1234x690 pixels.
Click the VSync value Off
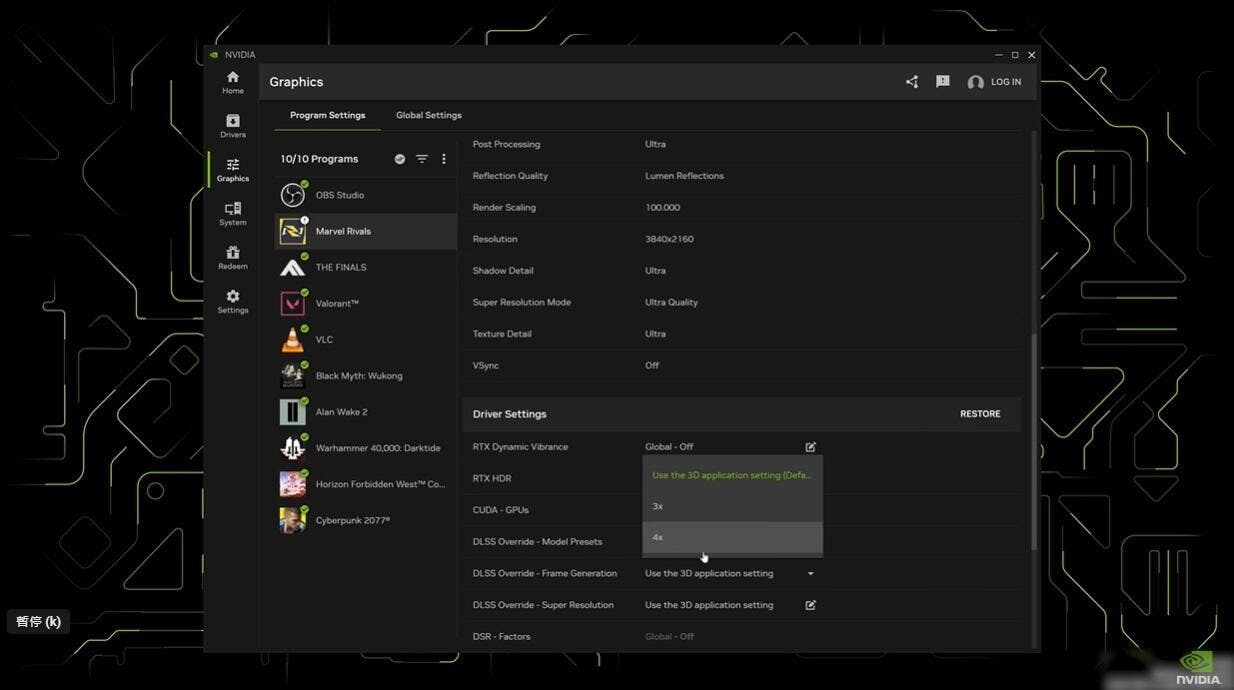(652, 366)
